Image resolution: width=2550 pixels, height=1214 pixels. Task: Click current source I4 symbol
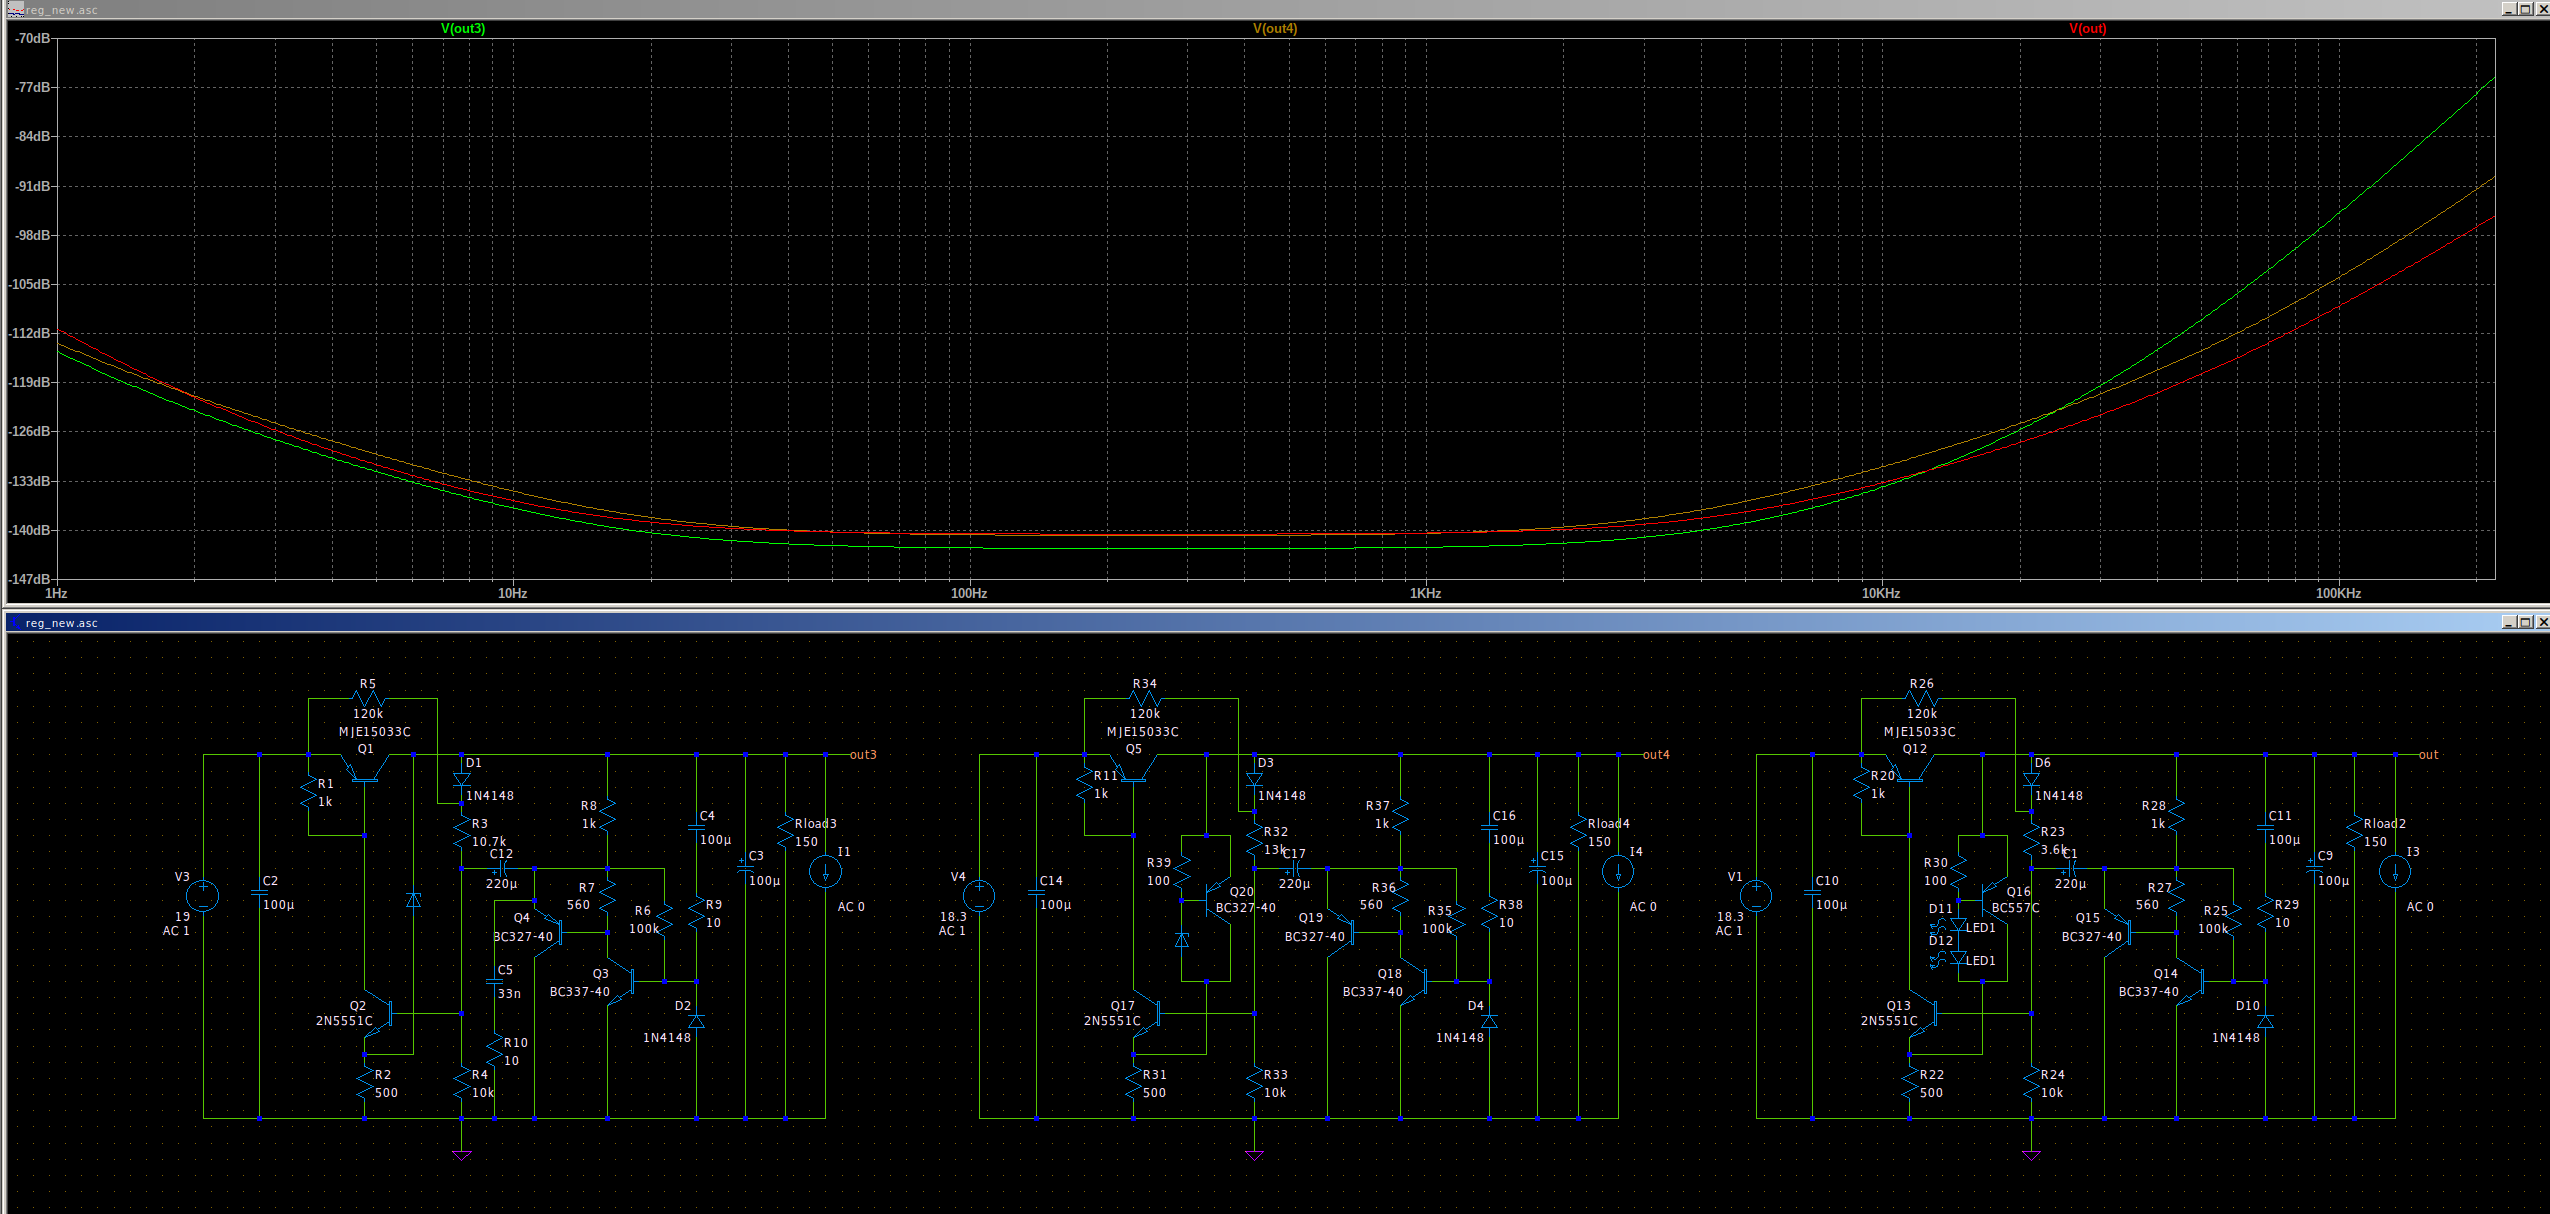click(1618, 872)
